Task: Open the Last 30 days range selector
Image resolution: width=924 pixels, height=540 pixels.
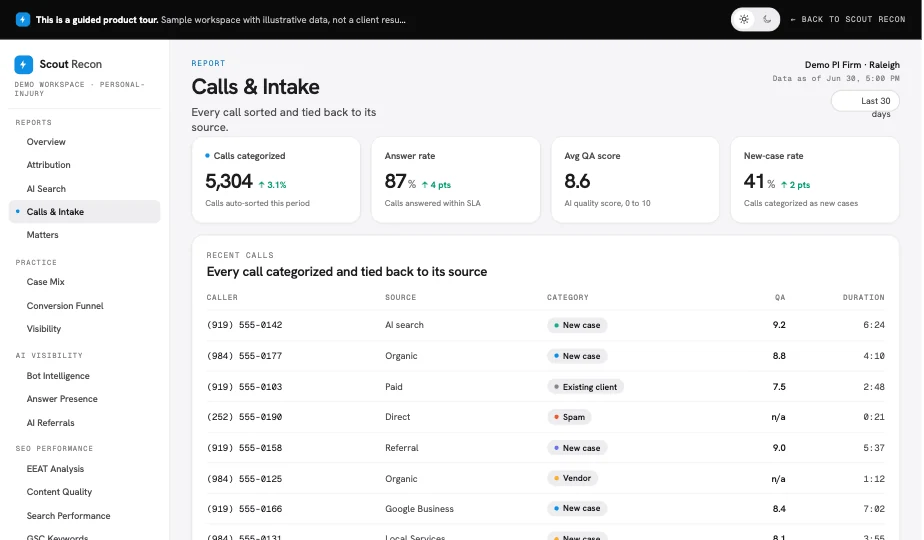Action: click(865, 101)
